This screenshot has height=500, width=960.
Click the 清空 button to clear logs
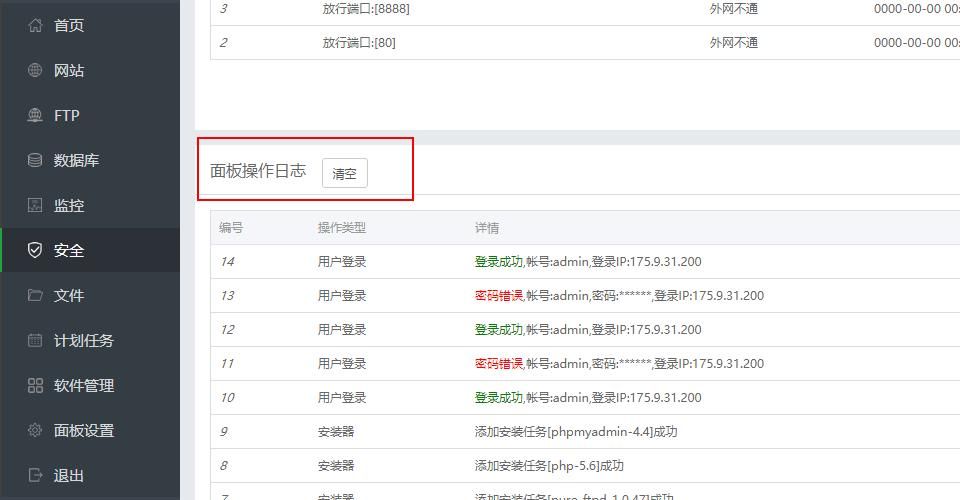[345, 173]
